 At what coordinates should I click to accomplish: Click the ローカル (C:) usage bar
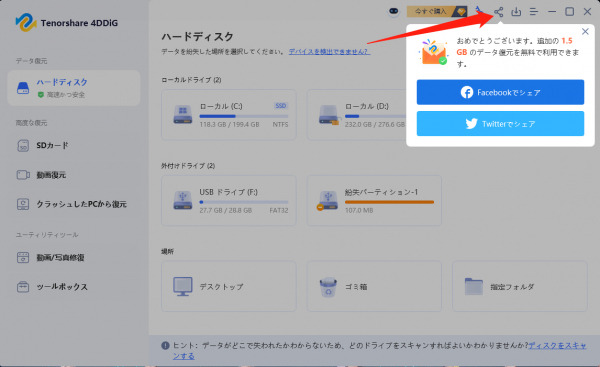(244, 116)
